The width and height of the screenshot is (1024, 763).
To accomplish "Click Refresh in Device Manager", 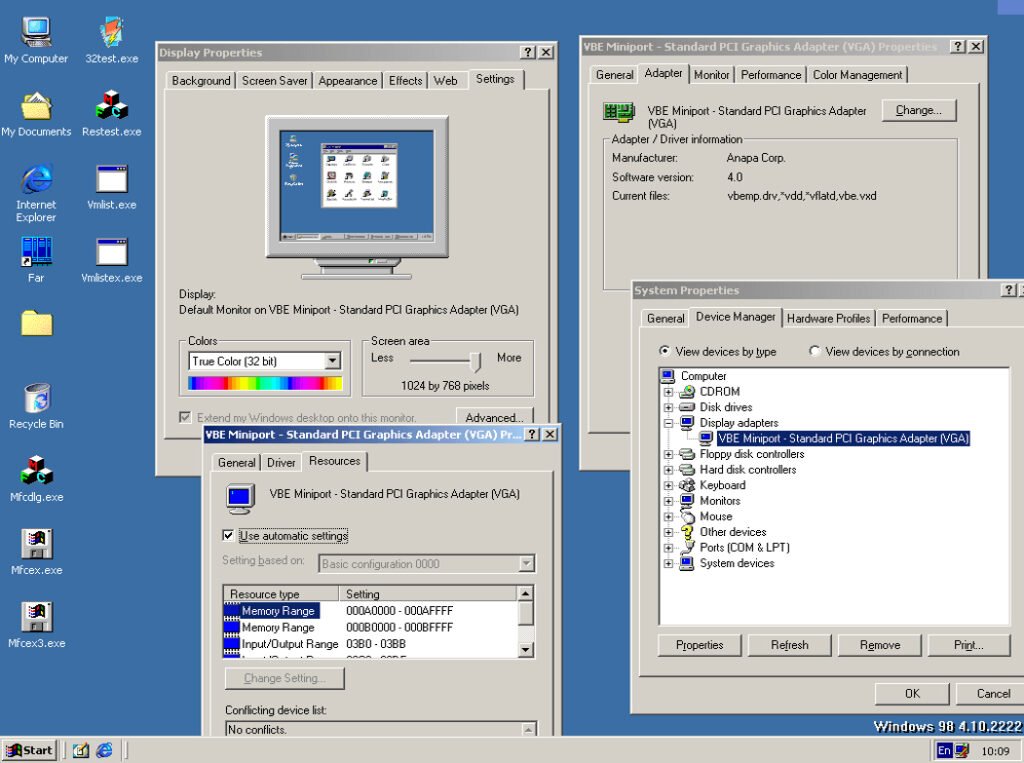I will tap(789, 645).
